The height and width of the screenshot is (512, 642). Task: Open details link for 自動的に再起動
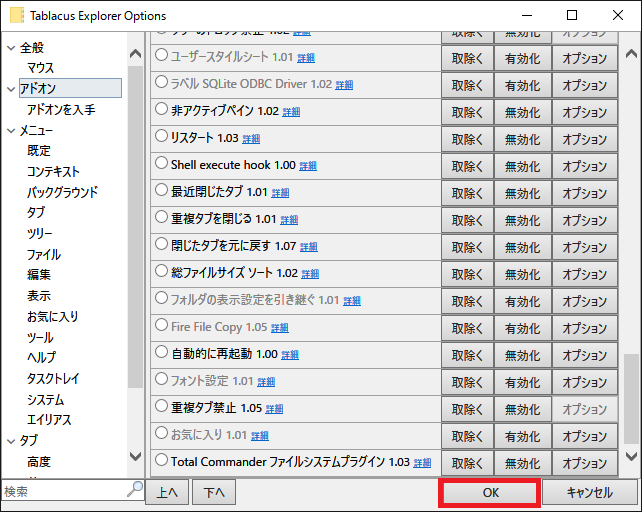pyautogui.click(x=290, y=355)
